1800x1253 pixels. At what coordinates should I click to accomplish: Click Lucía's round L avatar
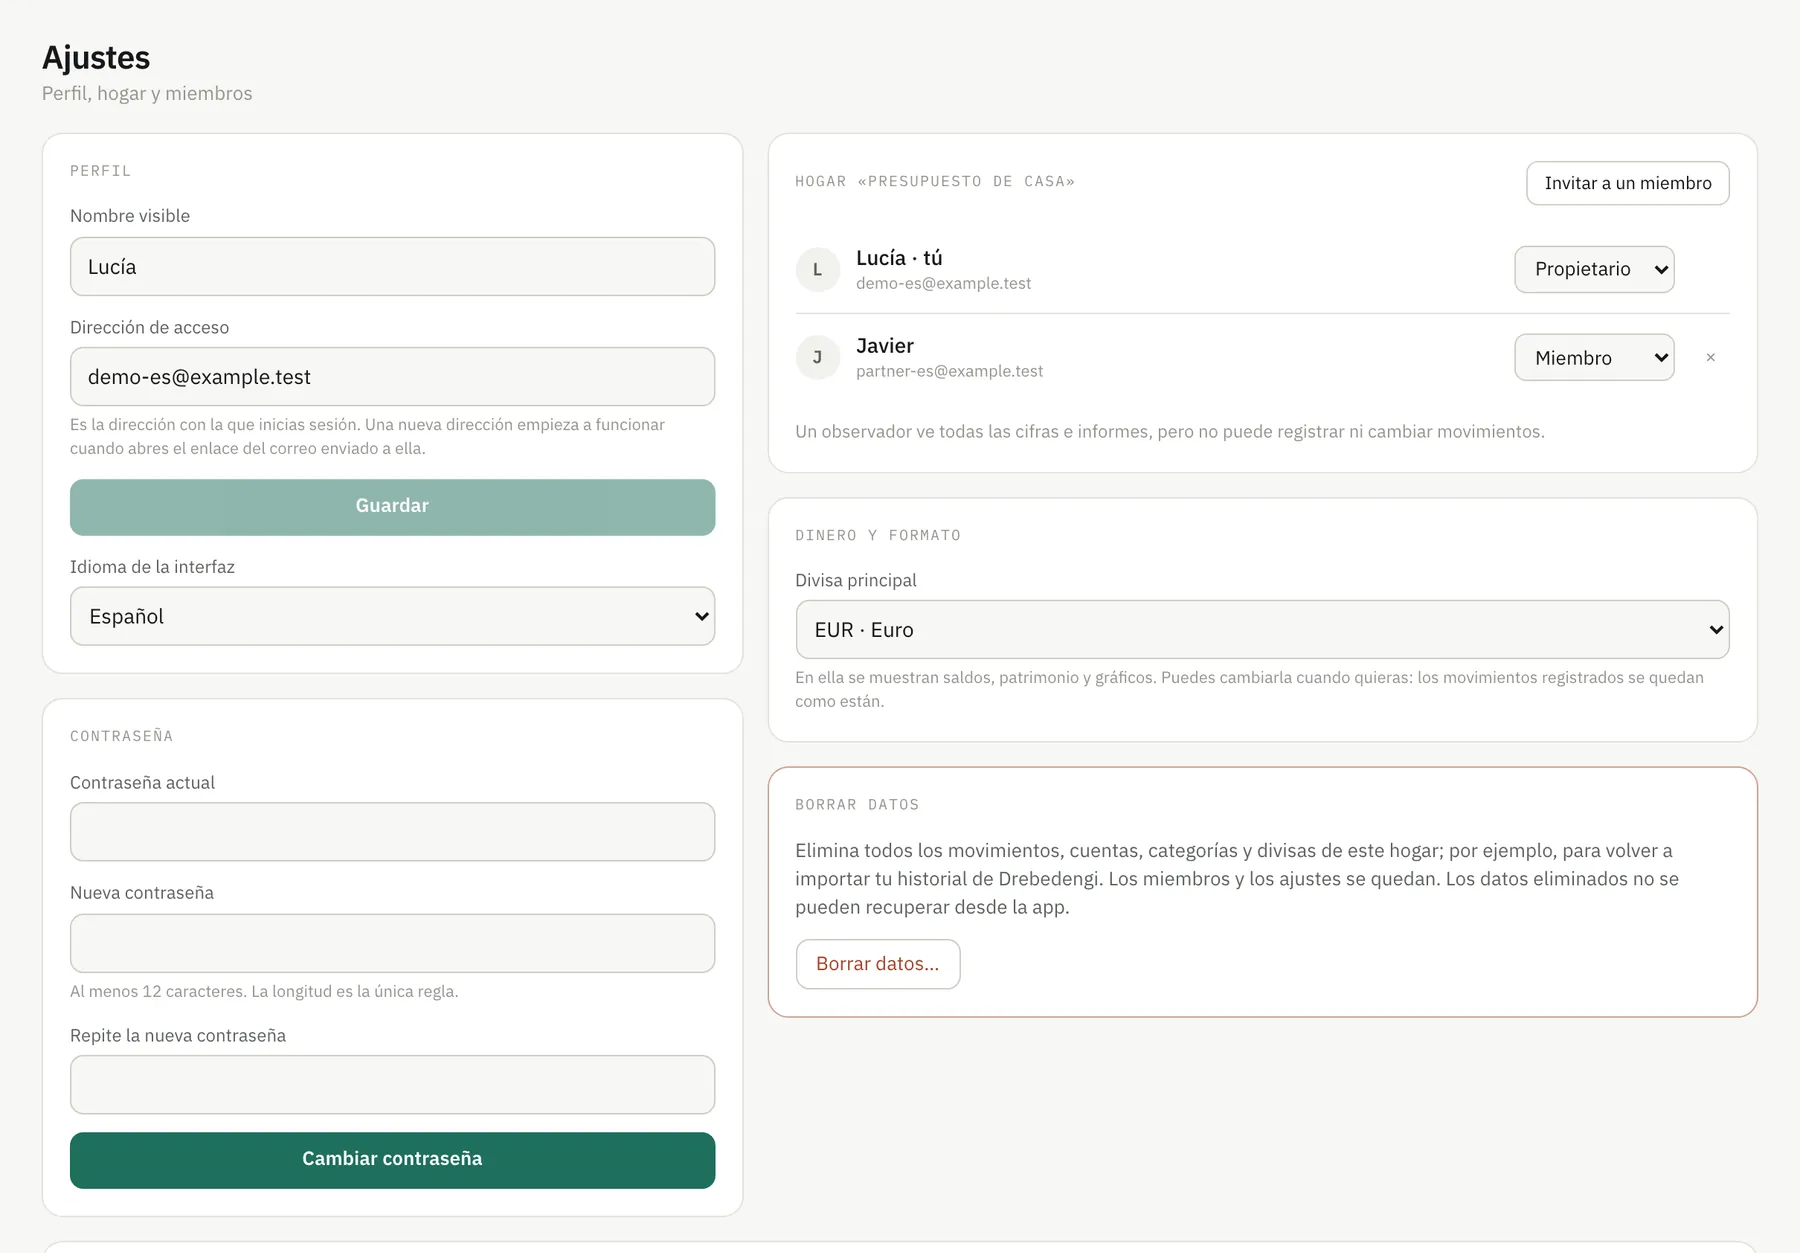click(817, 270)
